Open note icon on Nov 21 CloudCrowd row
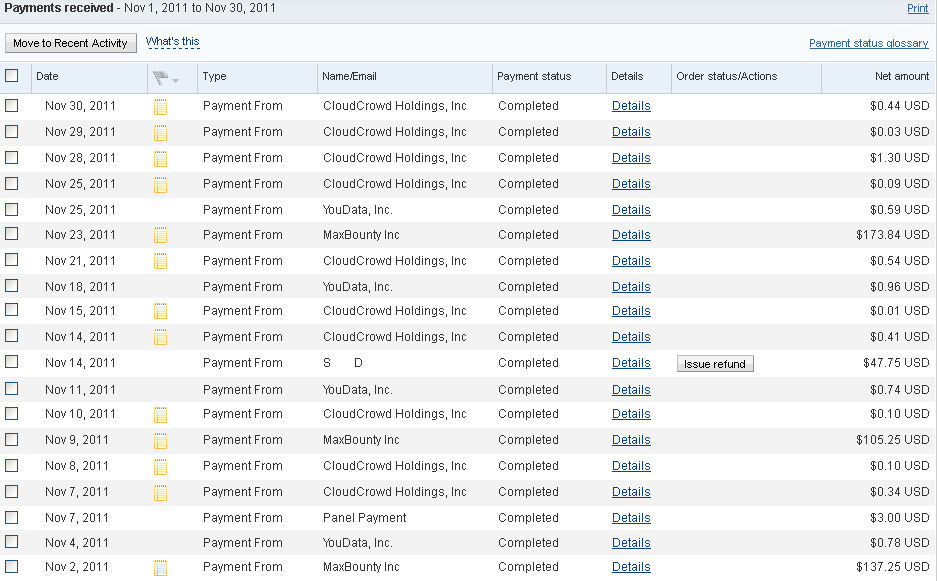This screenshot has height=581, width=938. 160,261
